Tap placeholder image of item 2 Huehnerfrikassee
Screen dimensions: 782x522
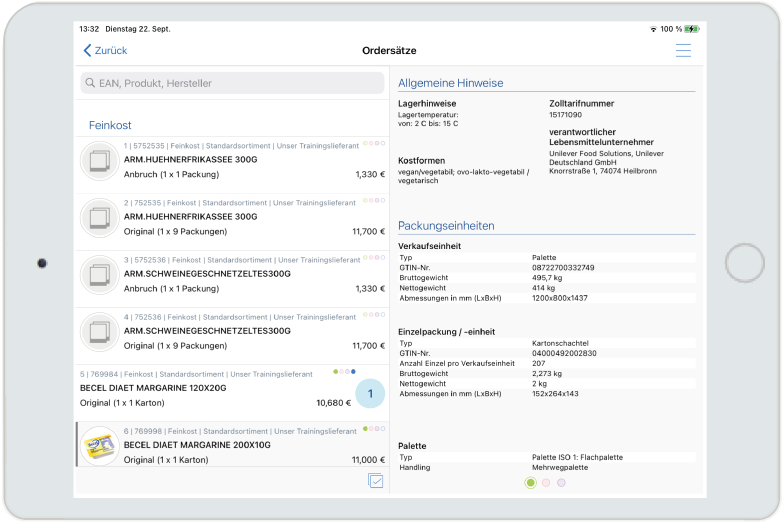coord(99,217)
